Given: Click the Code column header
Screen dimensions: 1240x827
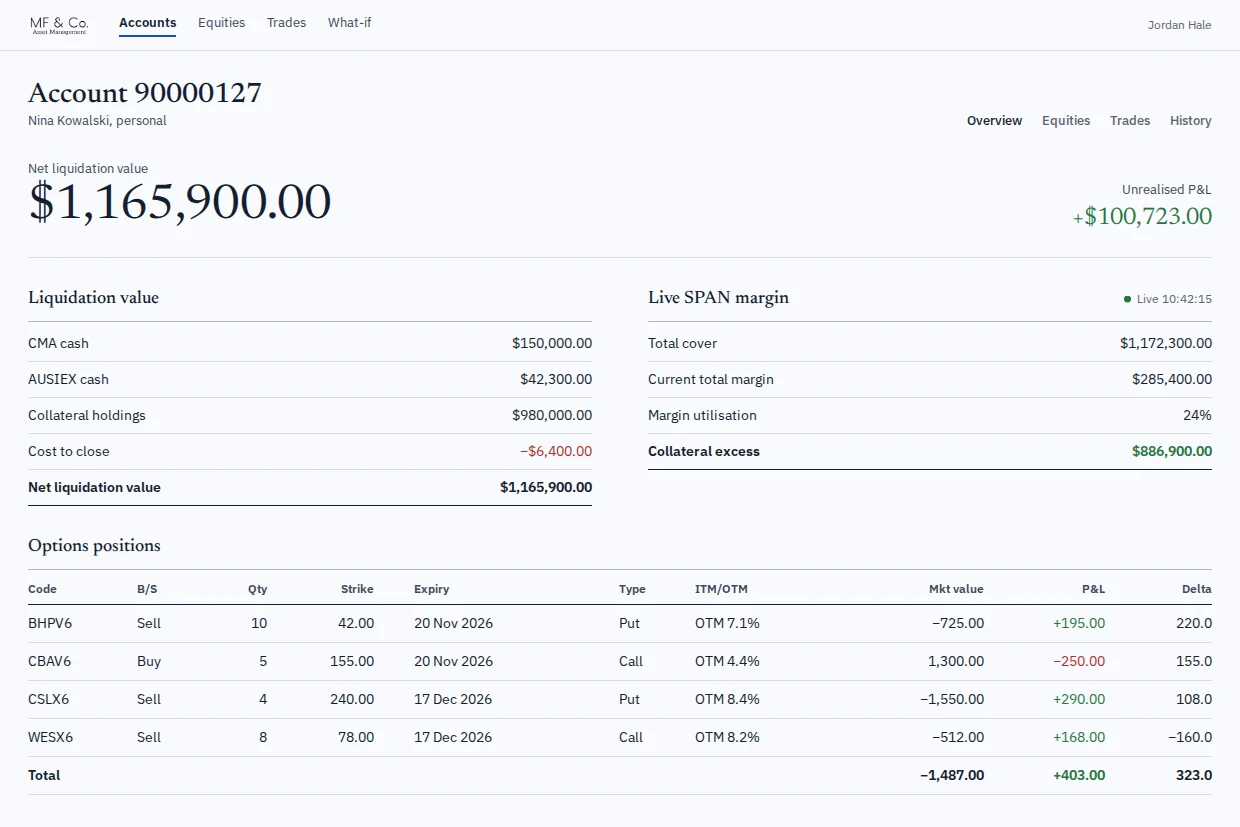Looking at the screenshot, I should pyautogui.click(x=42, y=589).
